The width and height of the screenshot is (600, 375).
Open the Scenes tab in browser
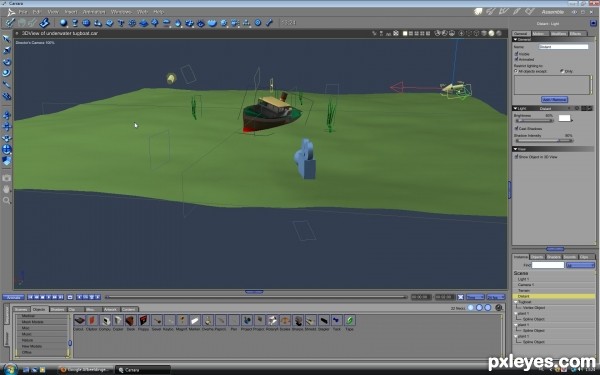click(21, 309)
